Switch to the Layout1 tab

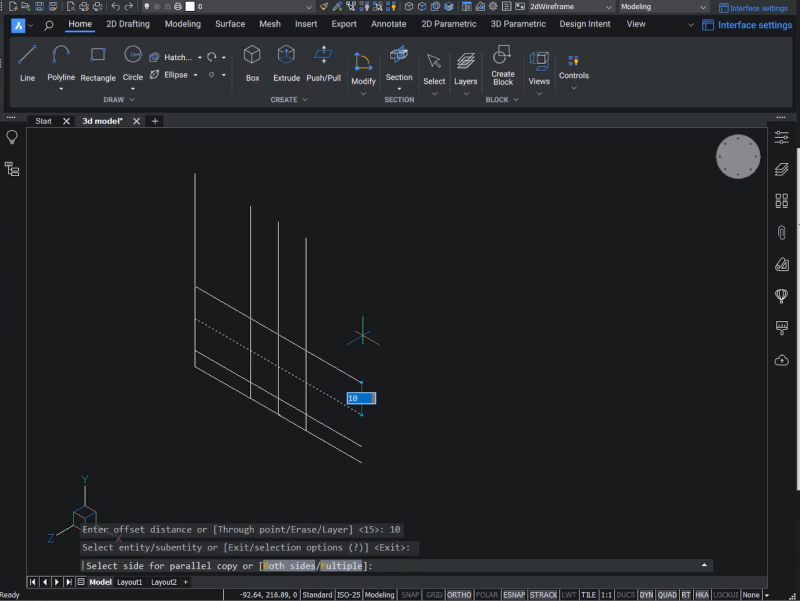128,581
